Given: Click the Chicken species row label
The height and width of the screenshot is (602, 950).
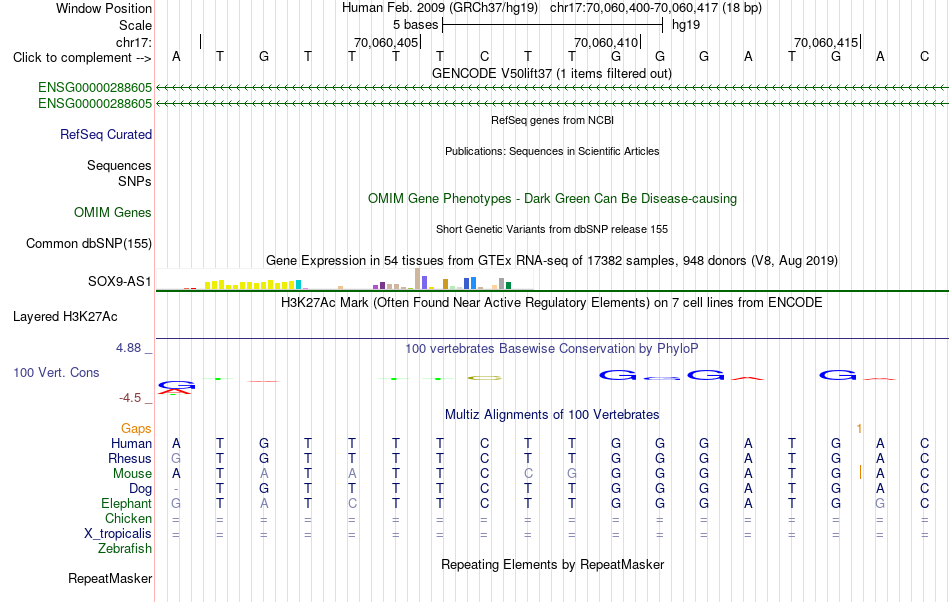Looking at the screenshot, I should [x=128, y=518].
